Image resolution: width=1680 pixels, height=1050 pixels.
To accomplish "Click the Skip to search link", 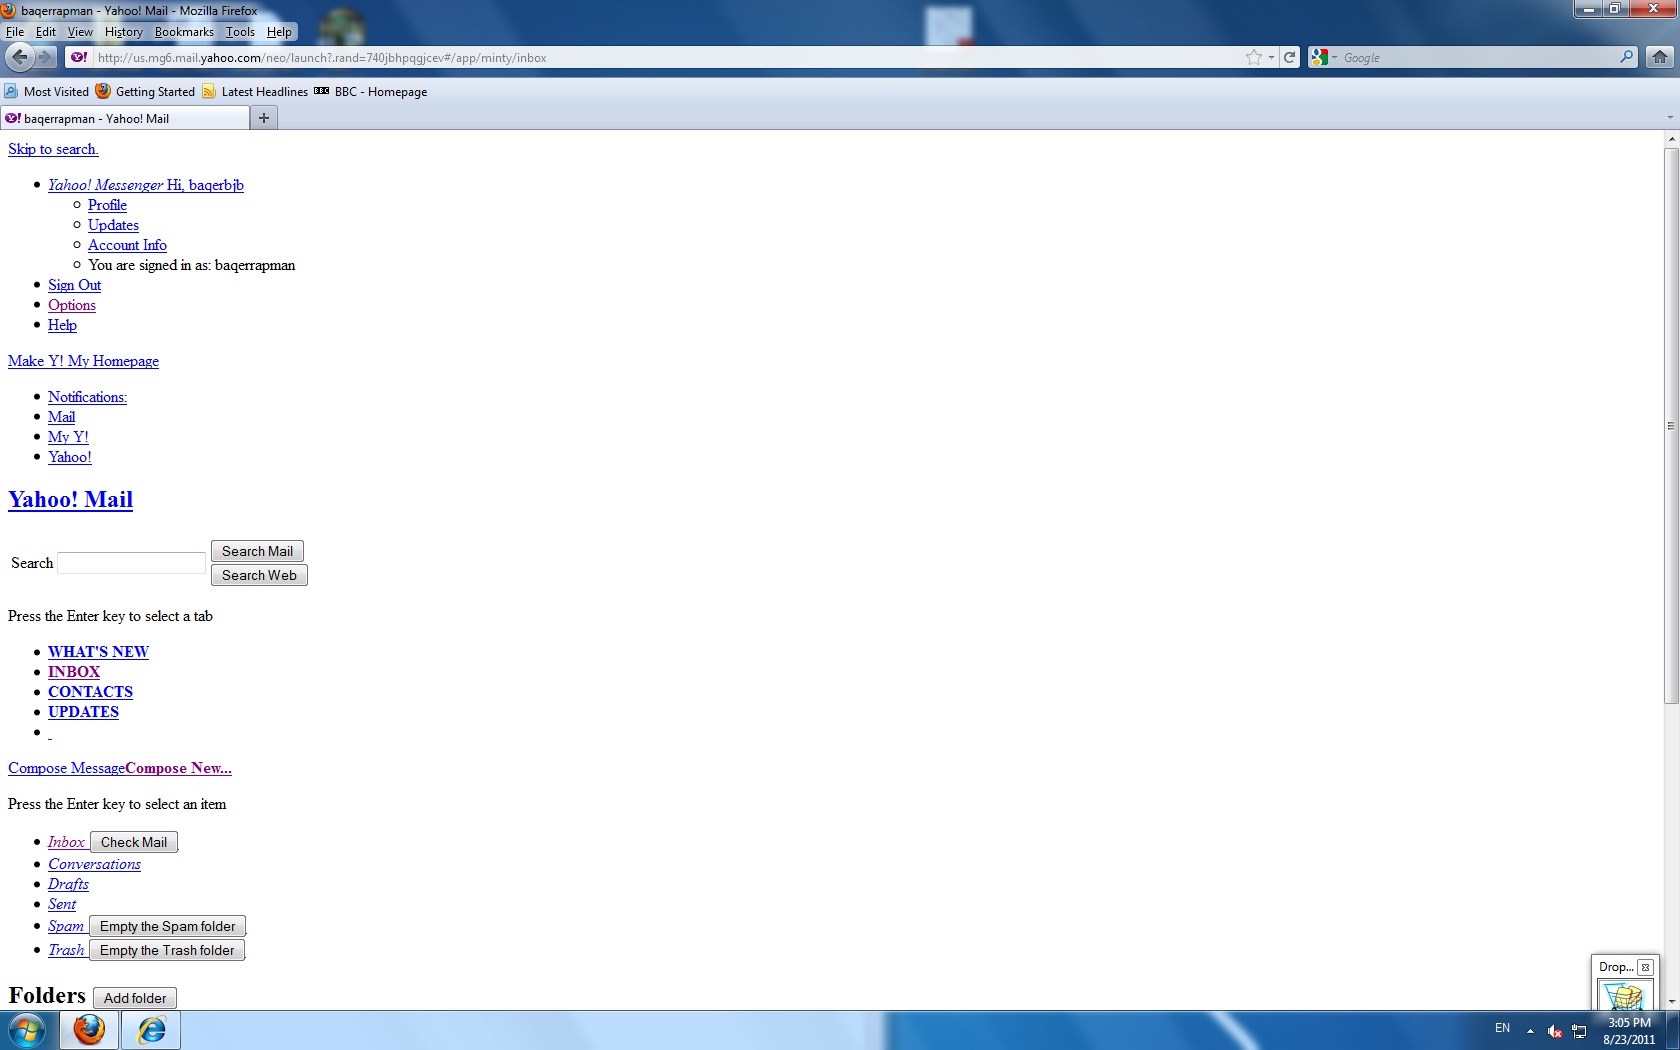I will [x=53, y=149].
